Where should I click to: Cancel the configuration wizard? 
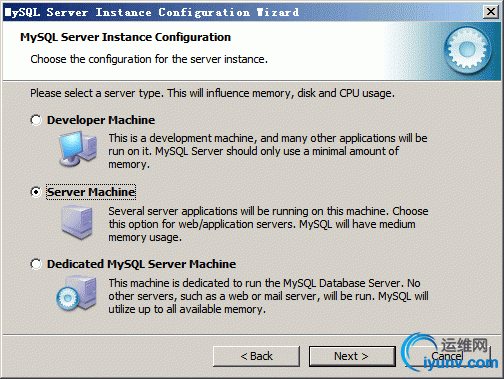[x=448, y=356]
